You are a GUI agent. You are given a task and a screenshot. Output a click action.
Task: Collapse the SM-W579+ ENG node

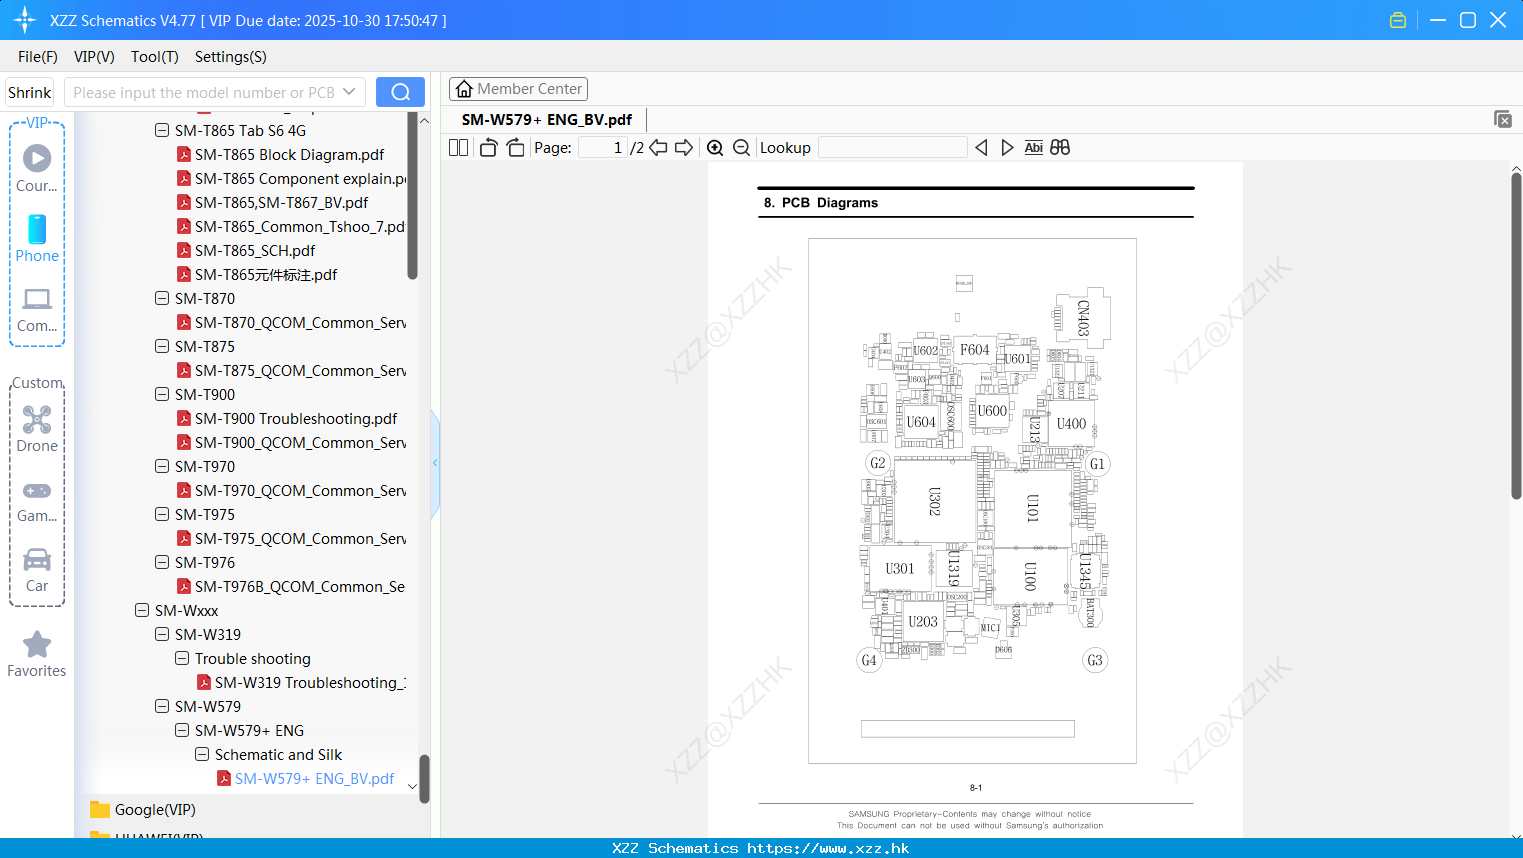[182, 730]
